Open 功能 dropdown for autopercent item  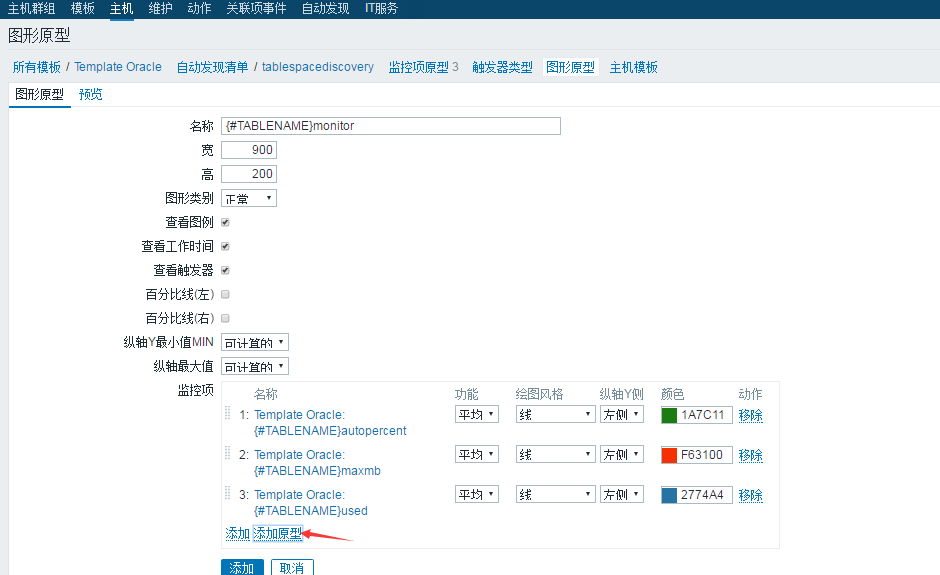coord(477,414)
